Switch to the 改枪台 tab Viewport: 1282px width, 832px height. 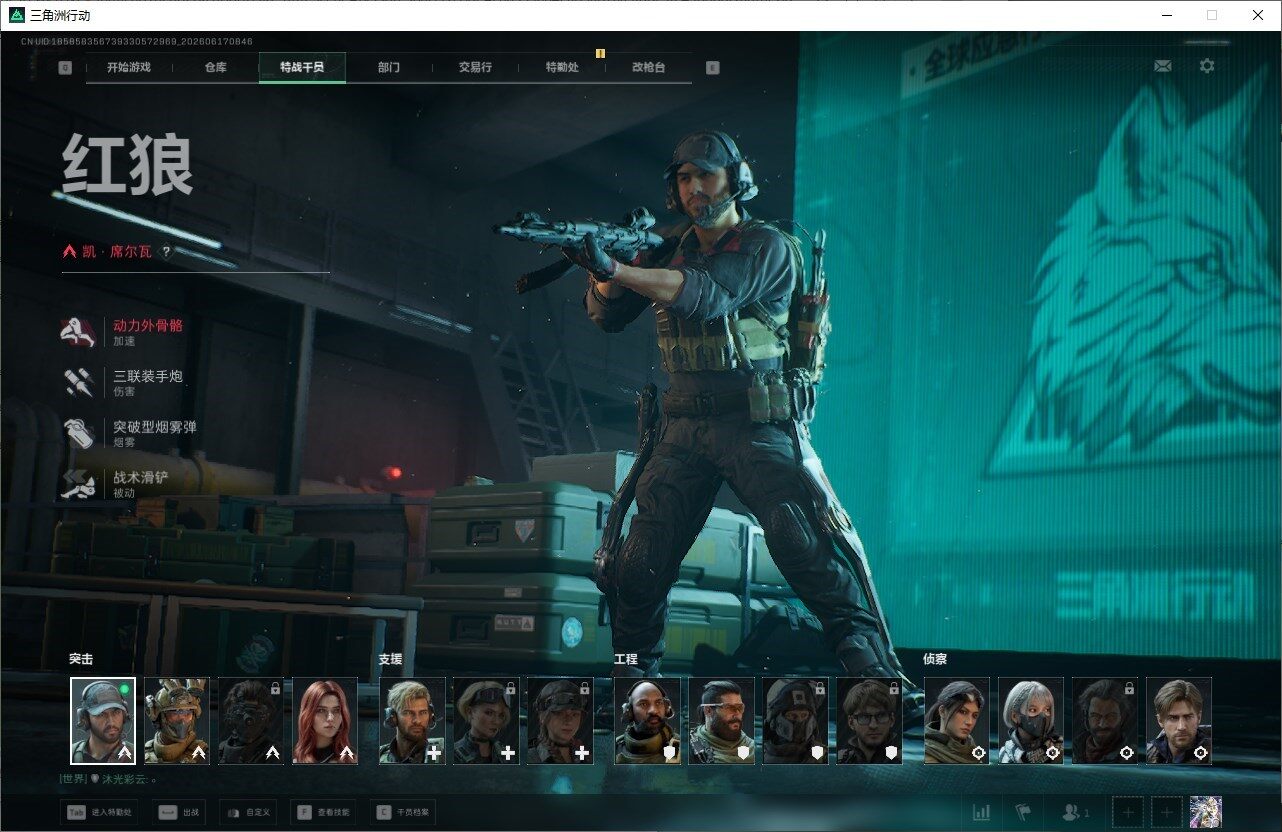(x=648, y=68)
